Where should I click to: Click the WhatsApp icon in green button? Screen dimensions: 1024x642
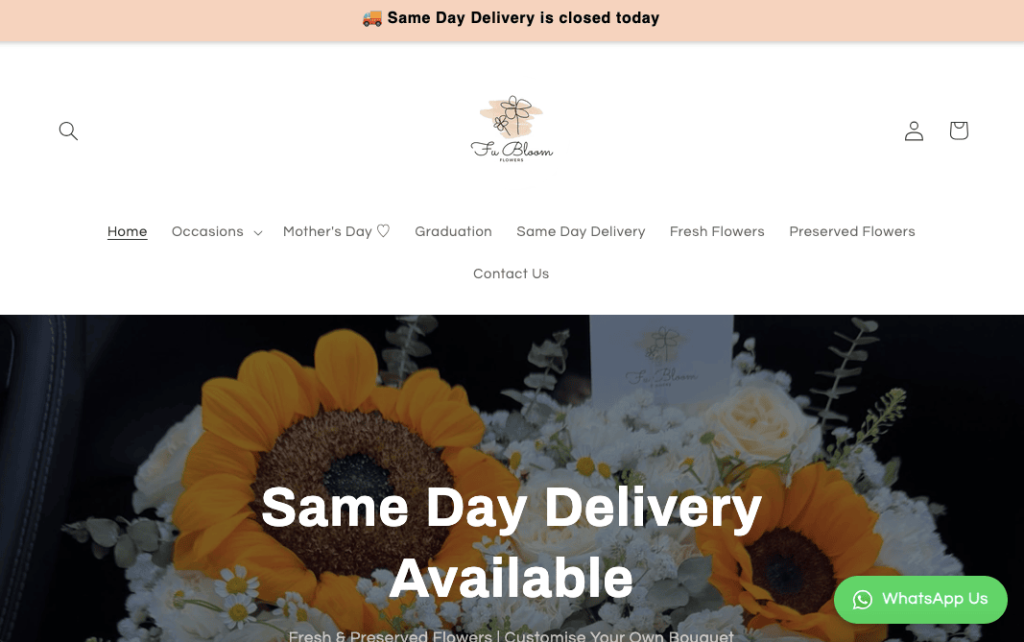point(862,600)
